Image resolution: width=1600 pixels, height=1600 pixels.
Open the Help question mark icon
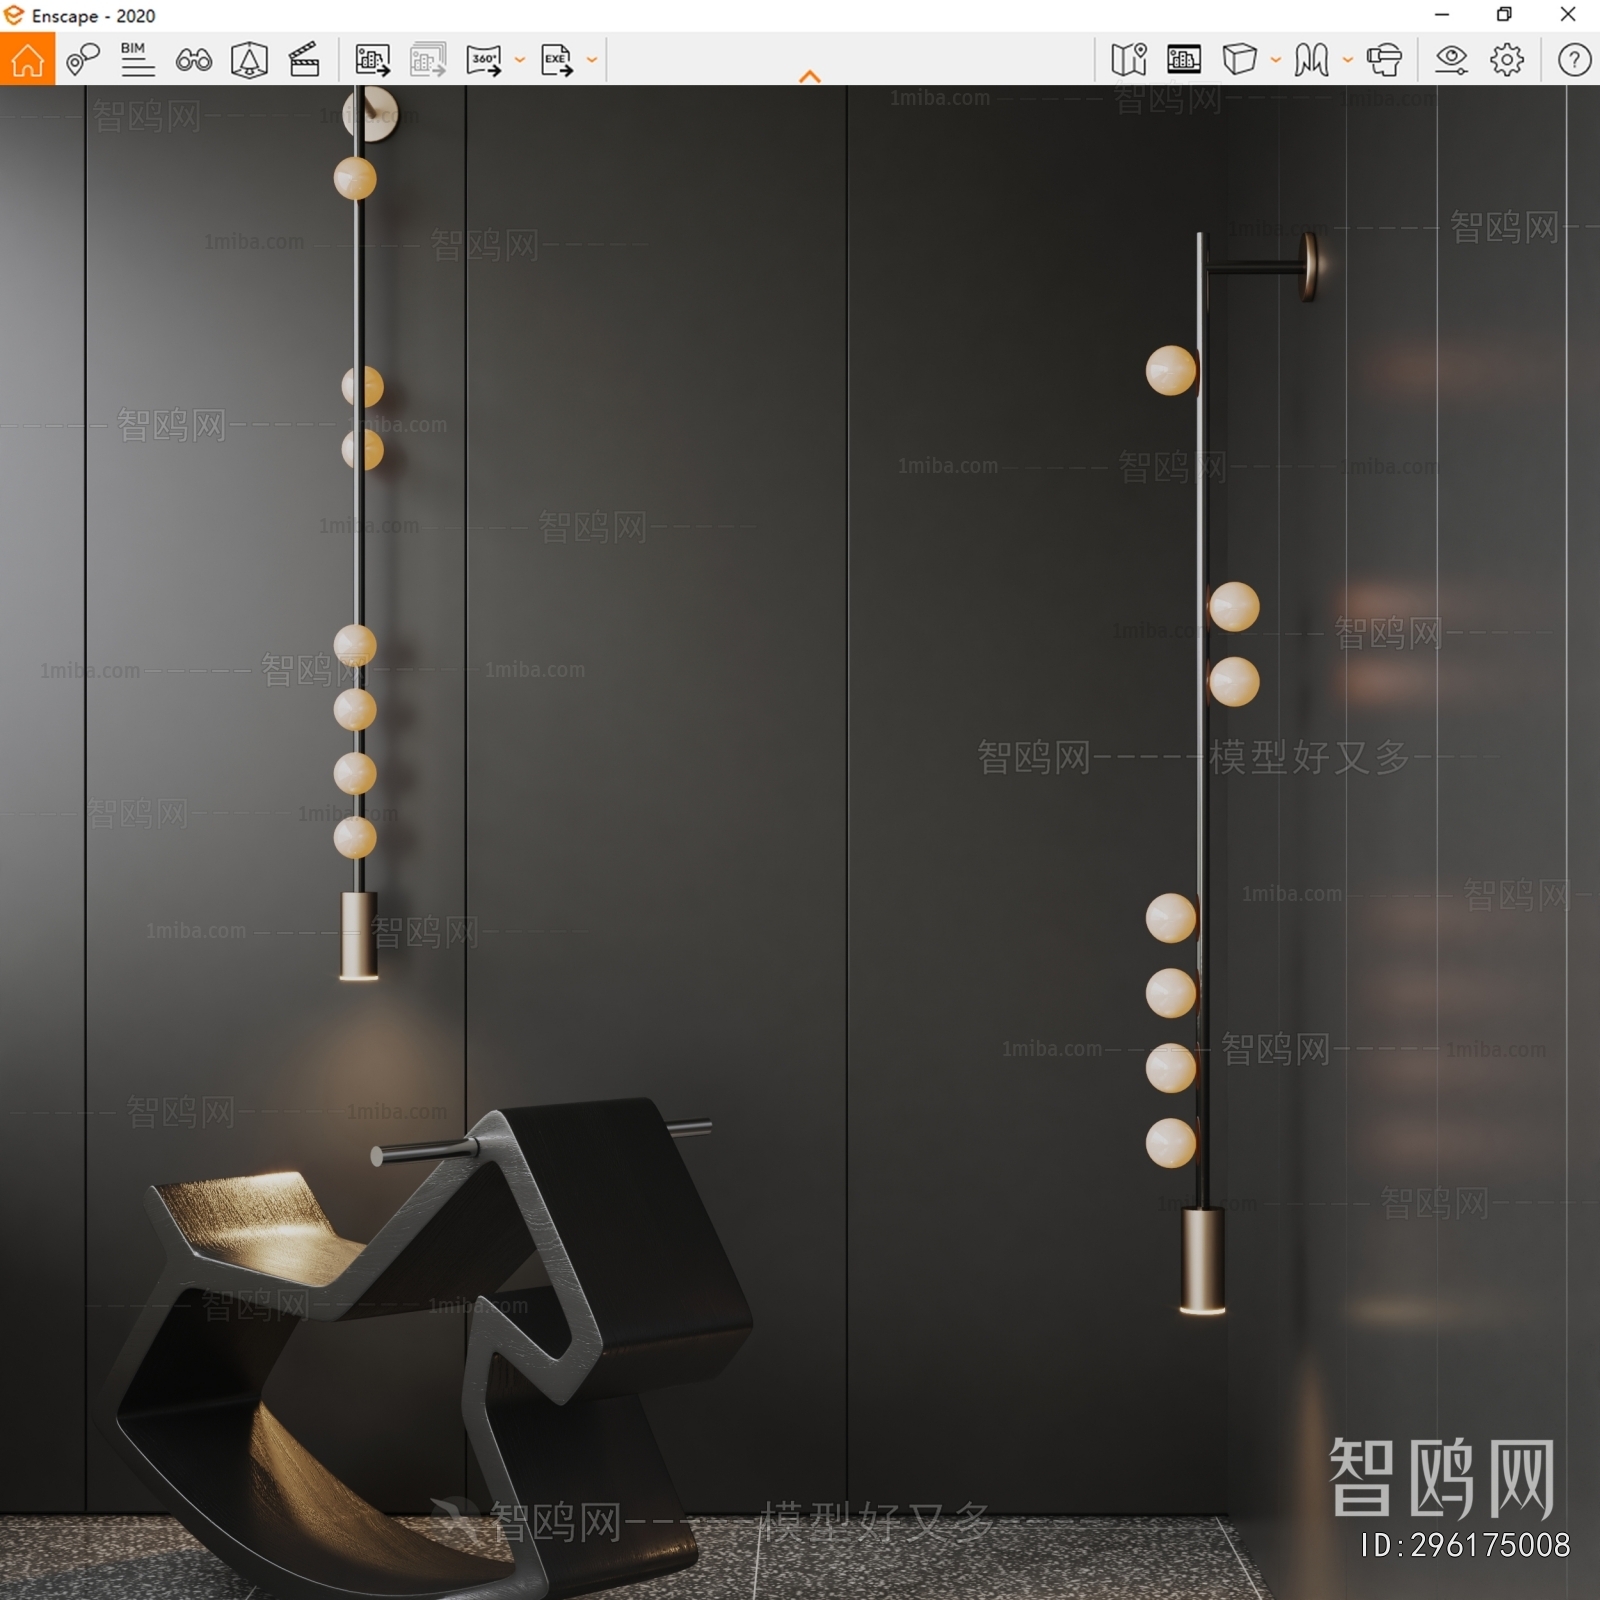point(1574,60)
